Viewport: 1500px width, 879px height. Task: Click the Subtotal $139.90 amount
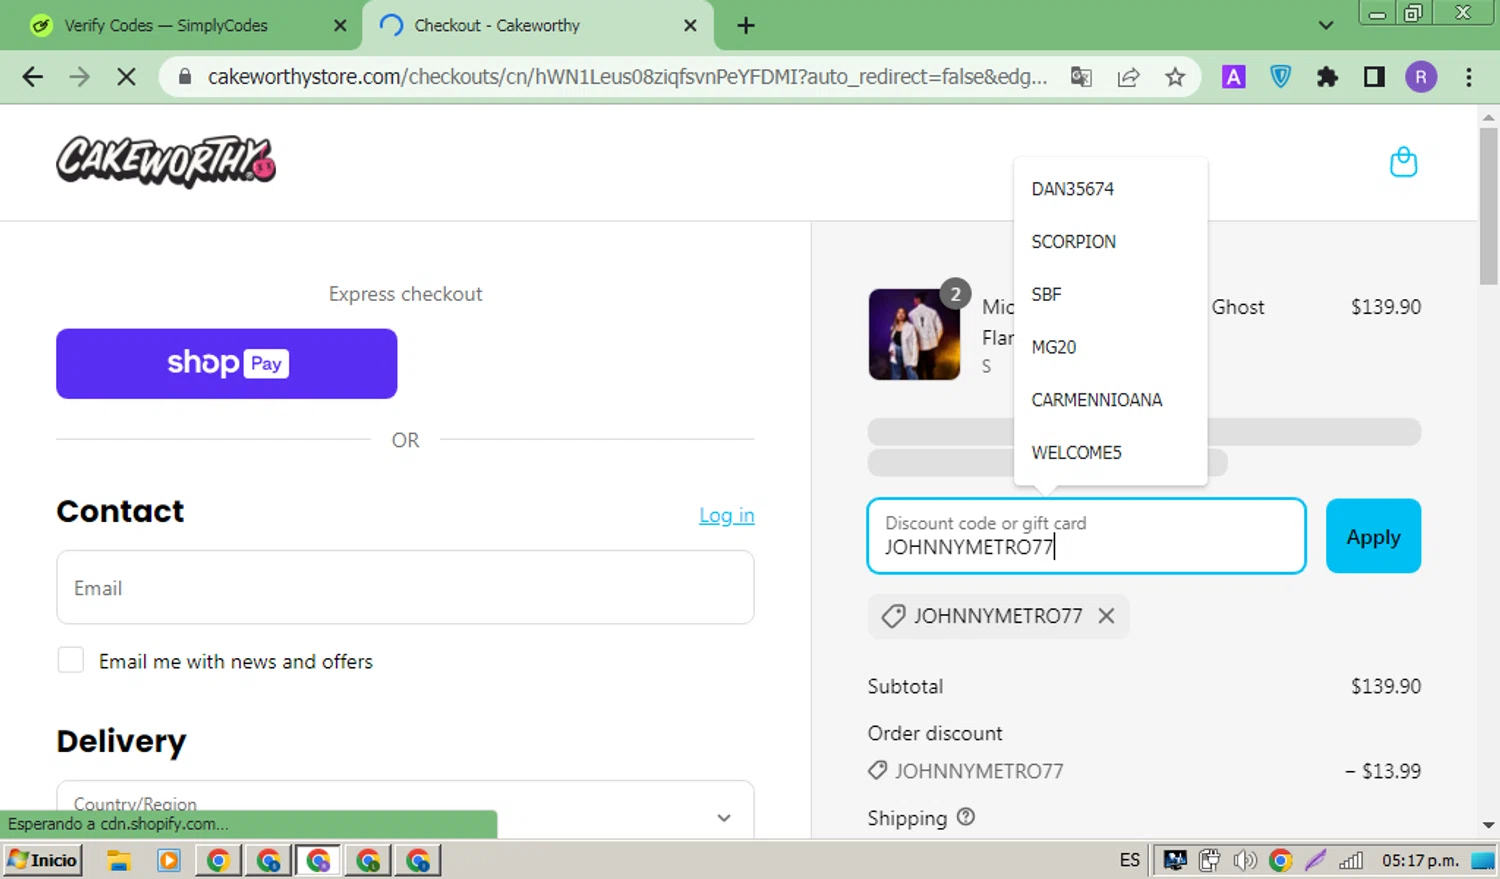[x=1386, y=686]
